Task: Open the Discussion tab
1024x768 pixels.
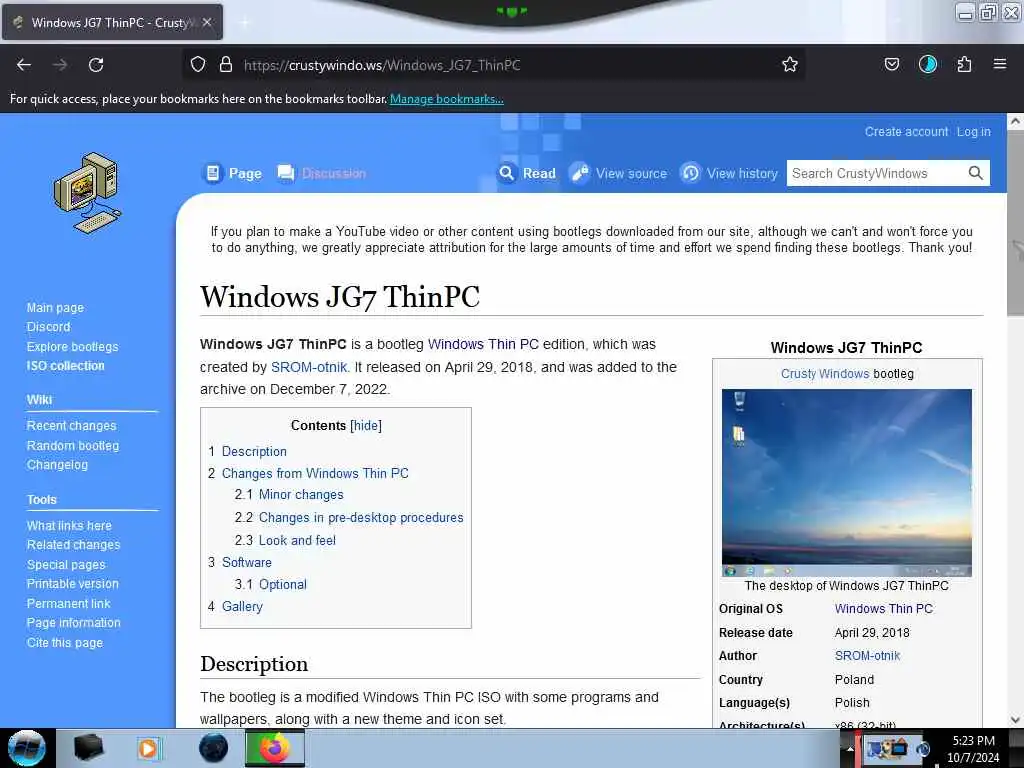Action: pyautogui.click(x=321, y=173)
